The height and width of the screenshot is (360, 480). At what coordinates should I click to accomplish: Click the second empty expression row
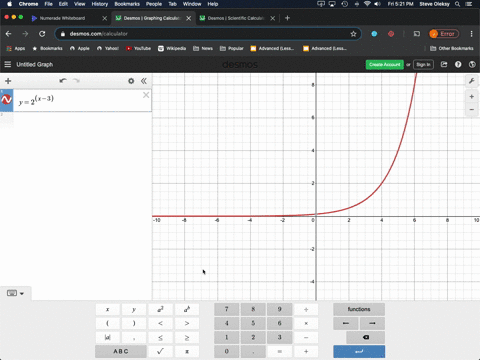[76, 120]
